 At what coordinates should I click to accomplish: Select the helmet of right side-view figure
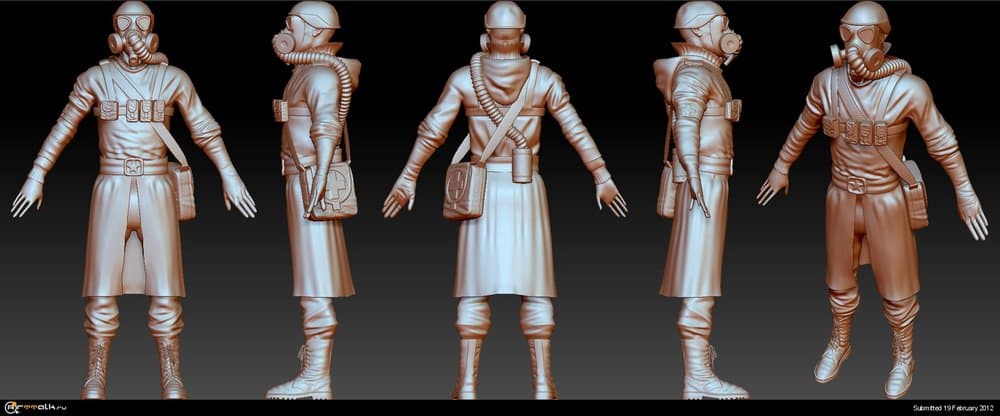pos(700,15)
